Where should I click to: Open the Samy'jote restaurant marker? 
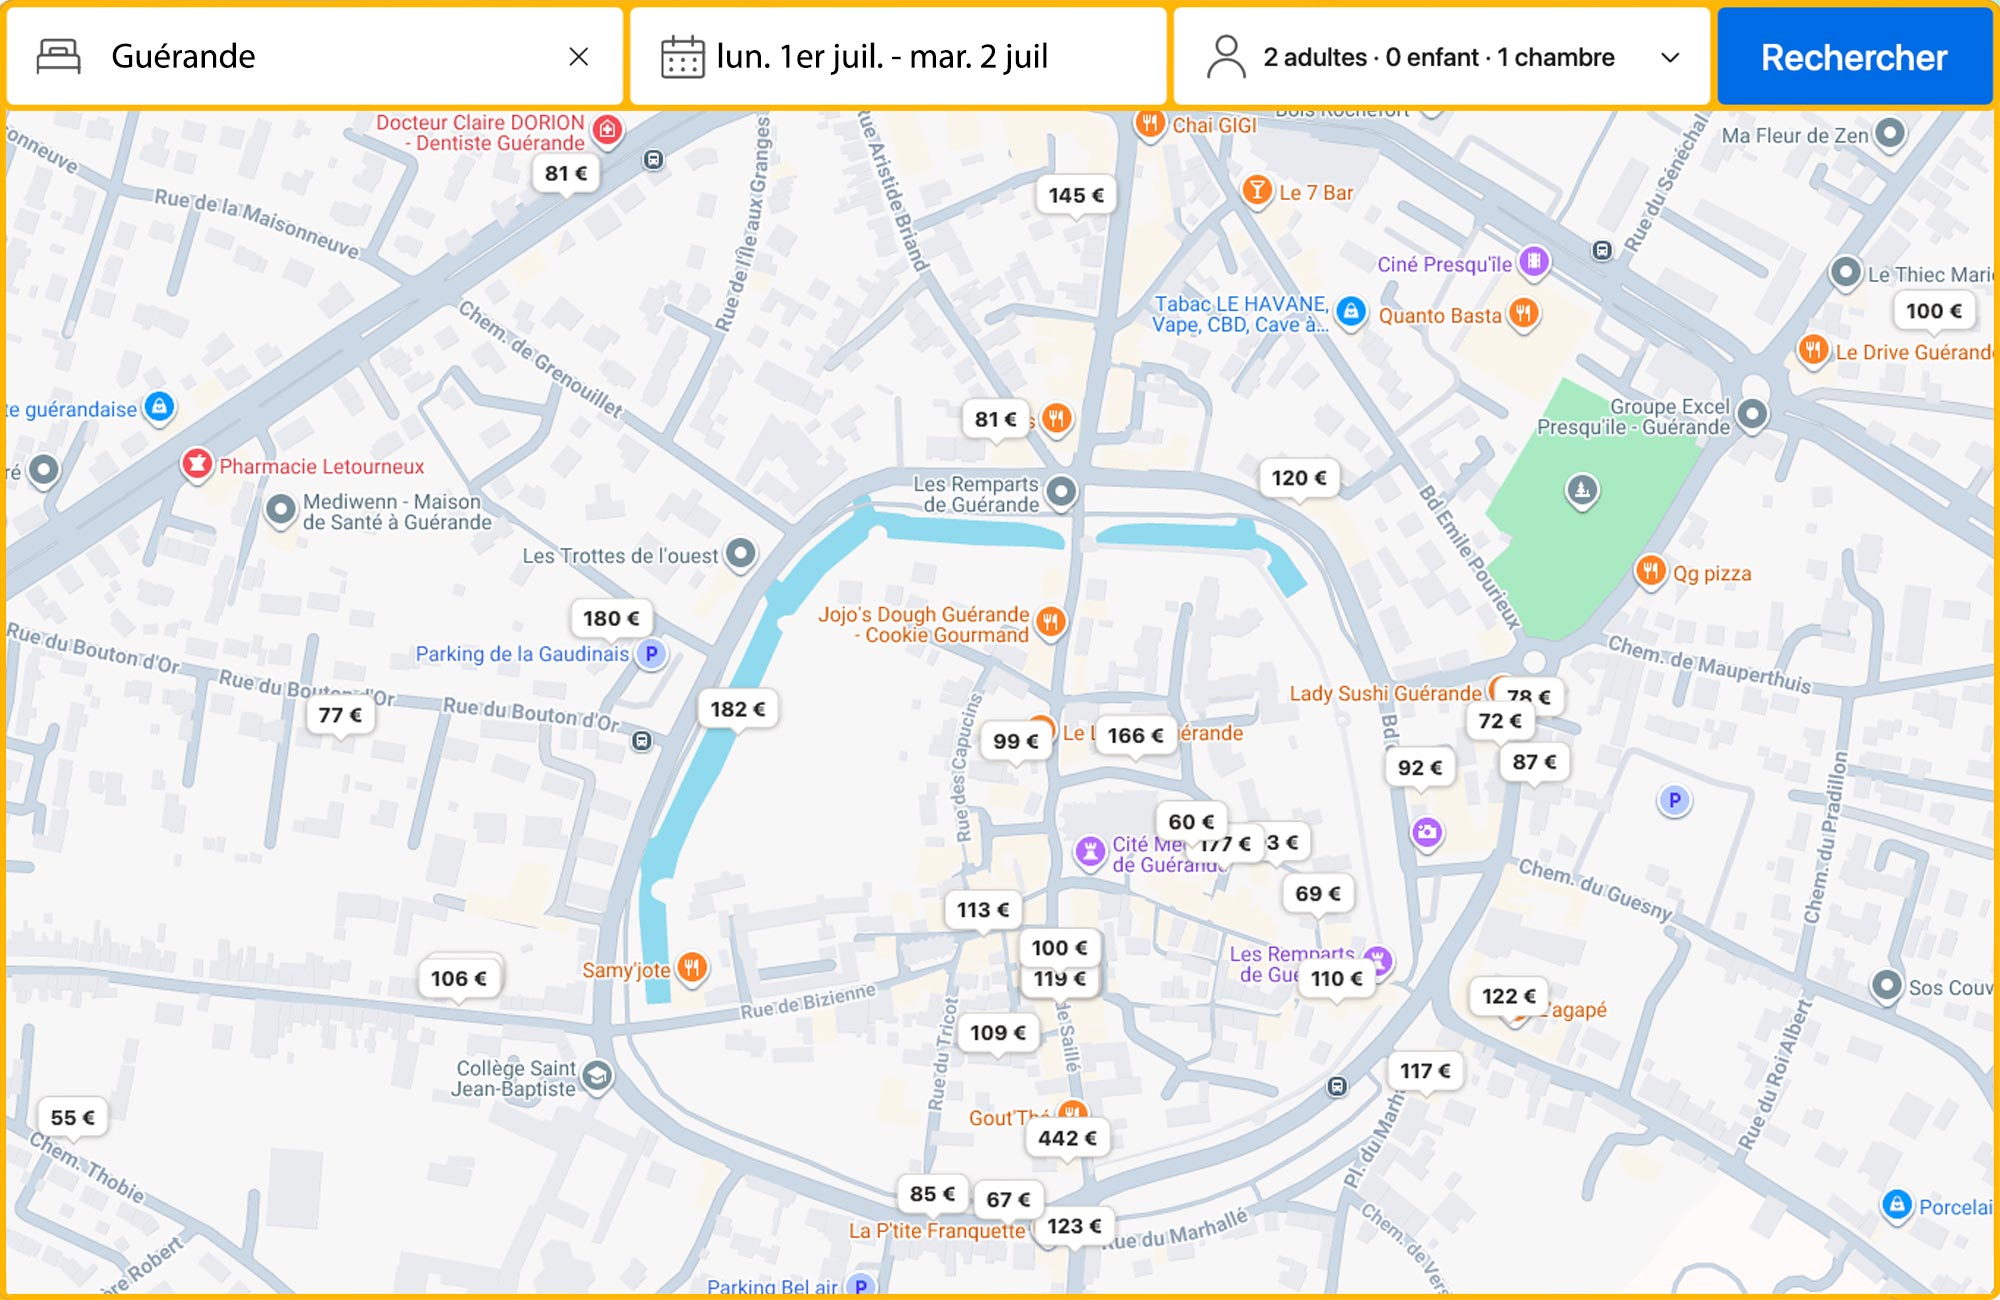click(x=692, y=967)
